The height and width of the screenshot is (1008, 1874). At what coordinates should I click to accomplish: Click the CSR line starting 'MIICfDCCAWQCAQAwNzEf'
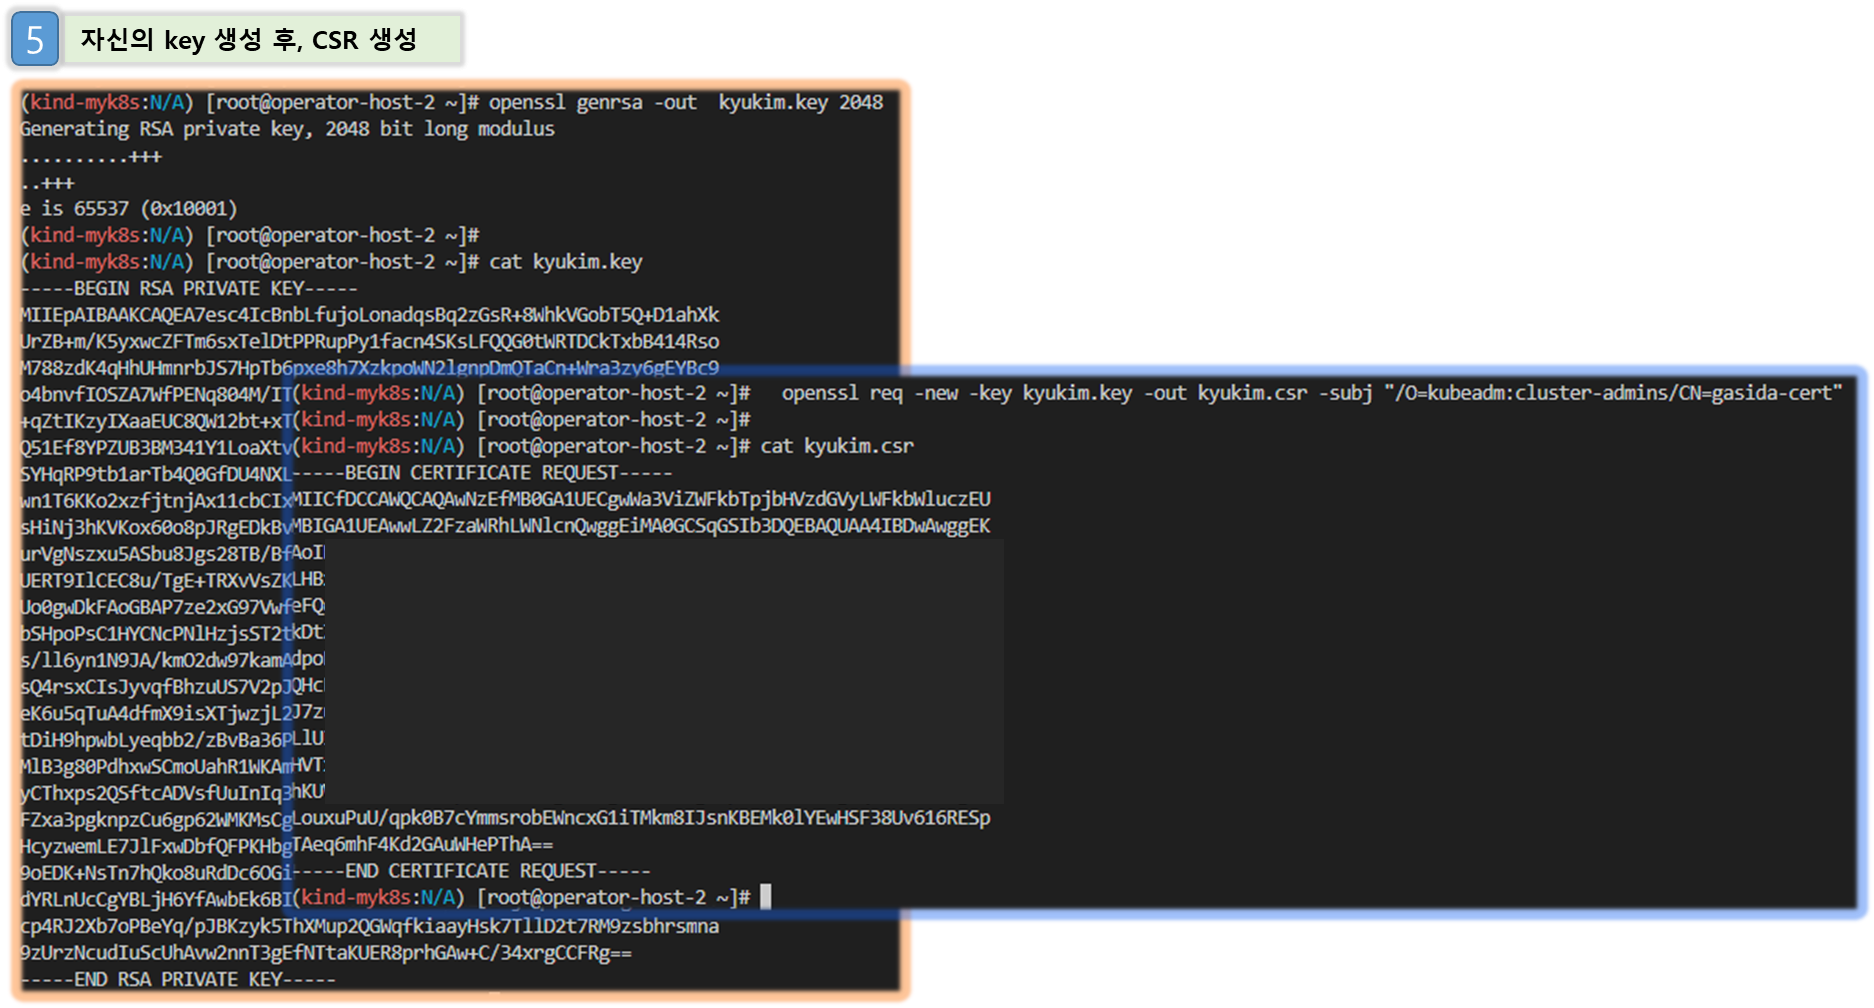[642, 499]
